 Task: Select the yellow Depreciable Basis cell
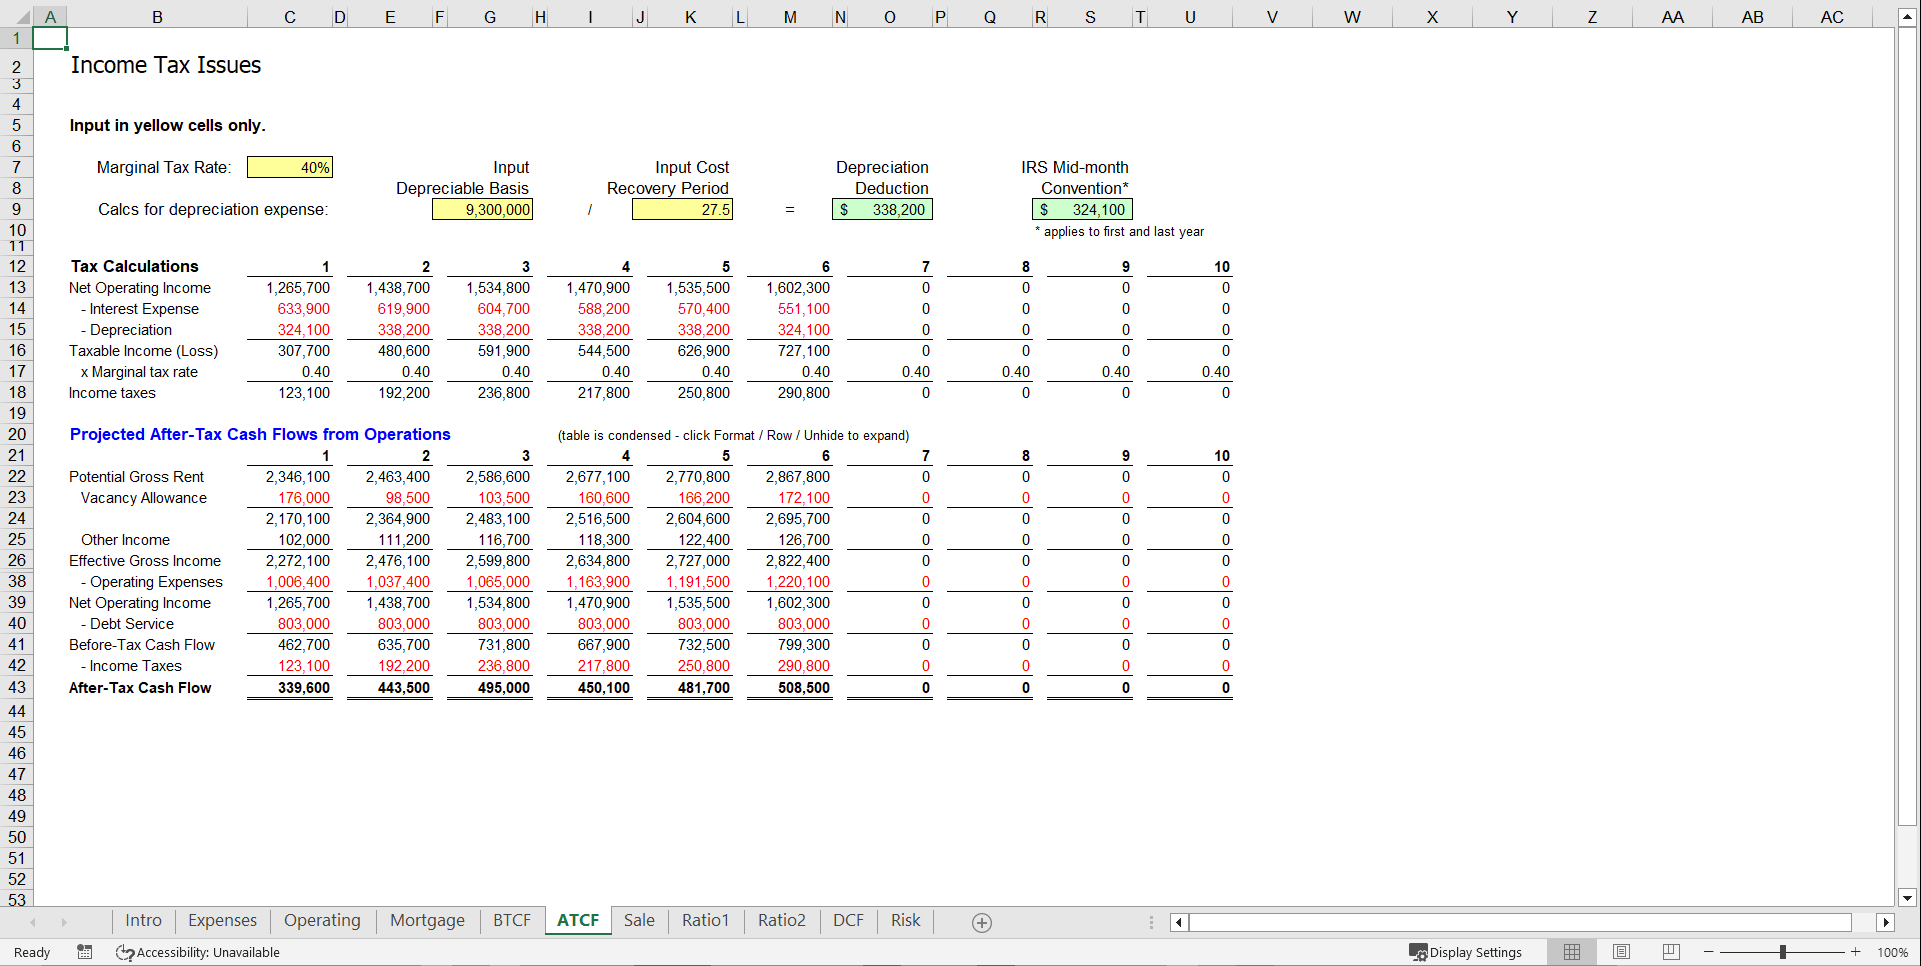(x=482, y=209)
